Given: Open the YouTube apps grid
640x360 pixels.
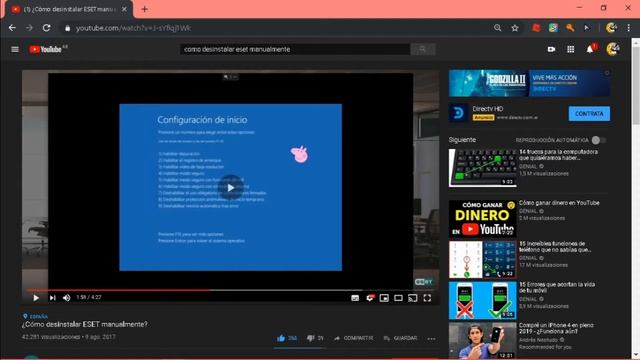Looking at the screenshot, I should tap(571, 49).
